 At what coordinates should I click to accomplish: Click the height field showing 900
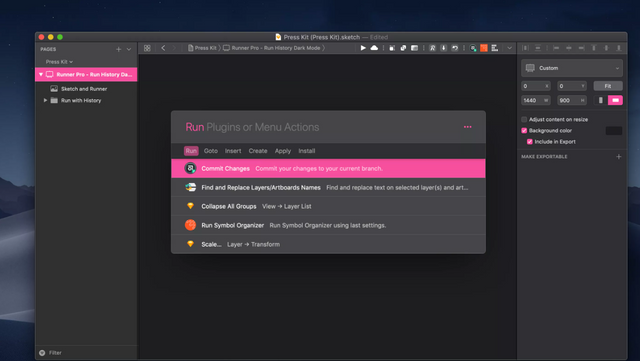click(572, 100)
